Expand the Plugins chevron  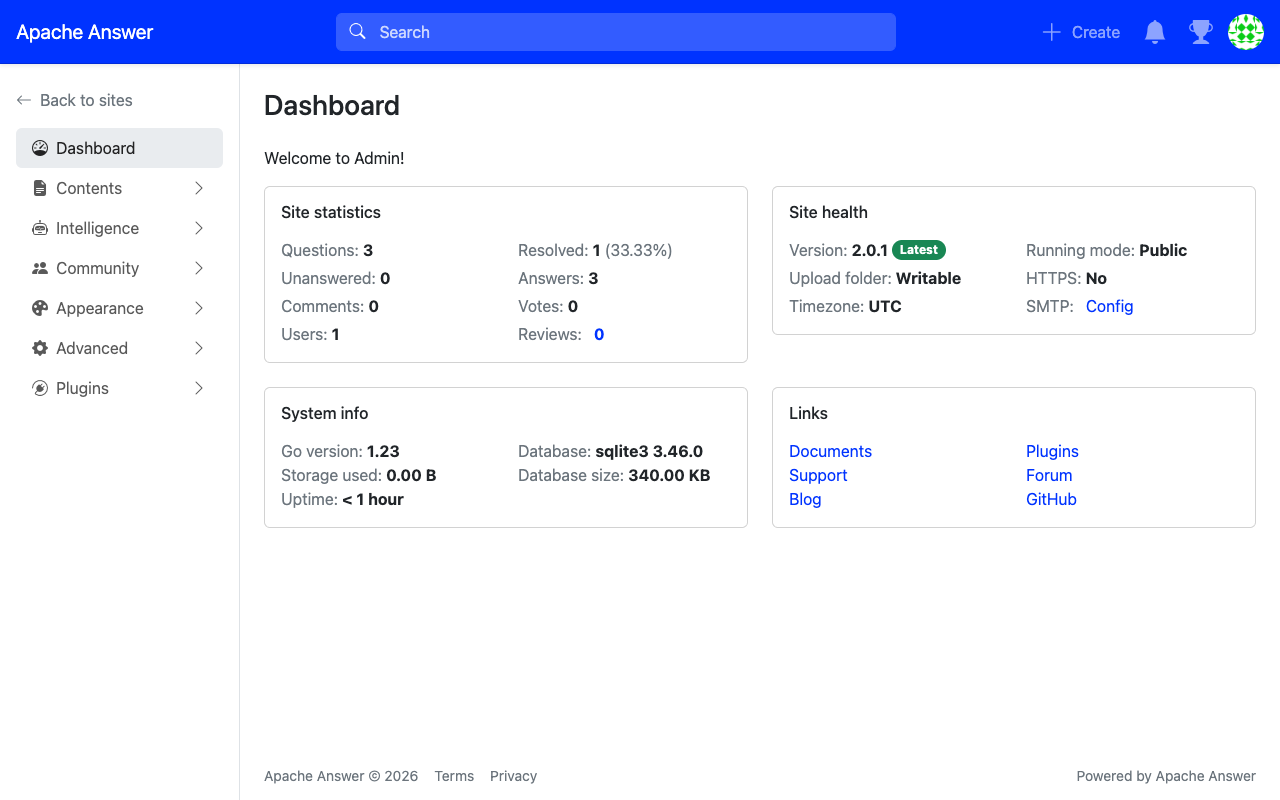pos(199,388)
